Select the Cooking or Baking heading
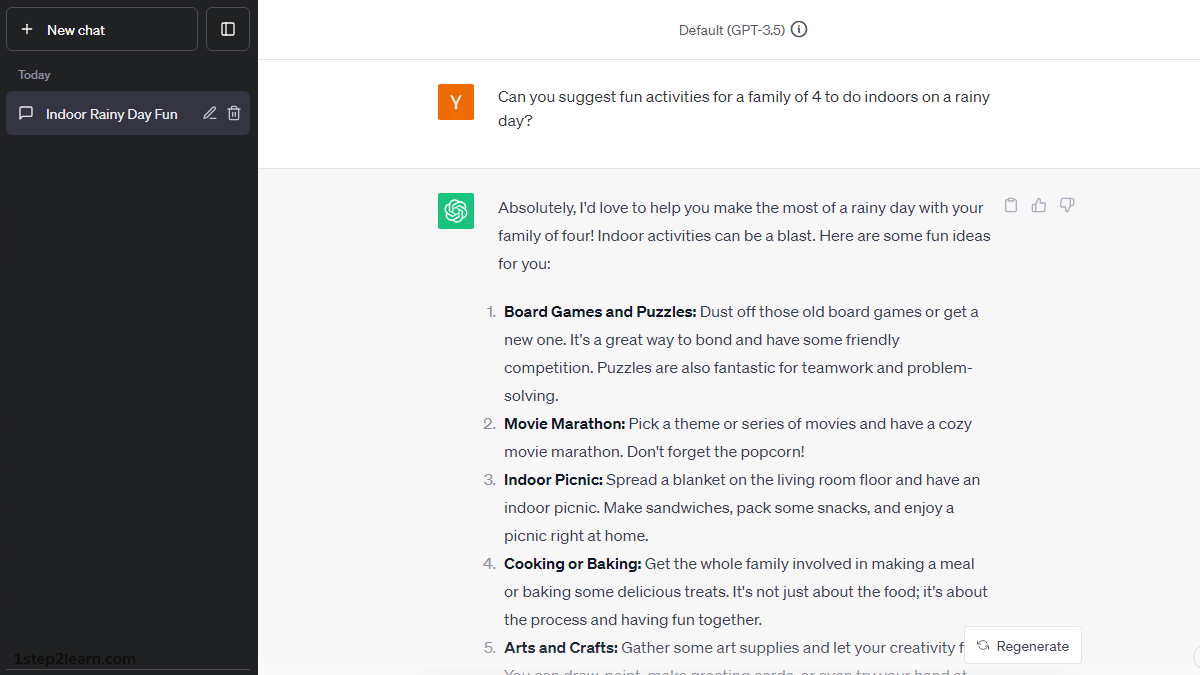The image size is (1200, 675). click(572, 564)
